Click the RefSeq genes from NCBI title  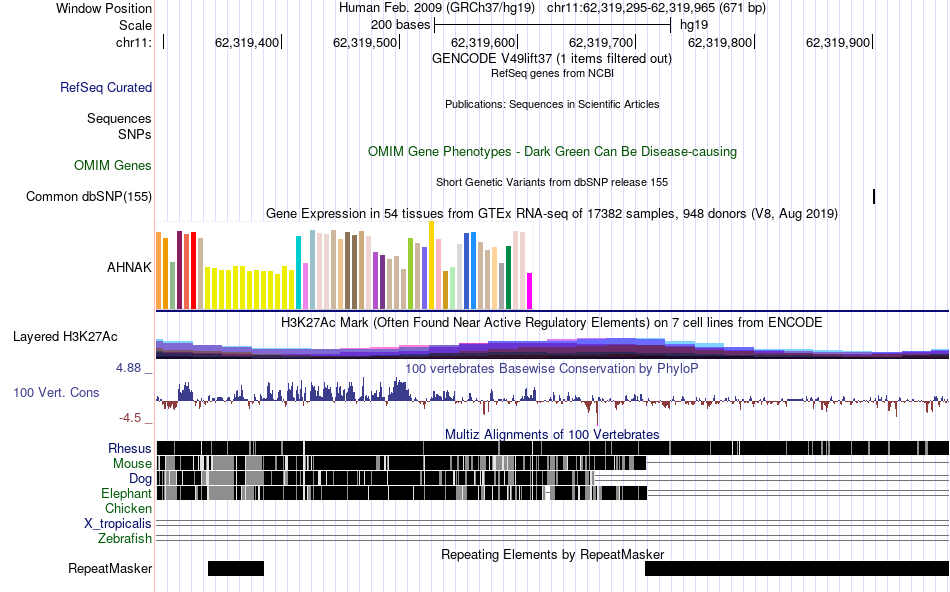click(x=552, y=73)
